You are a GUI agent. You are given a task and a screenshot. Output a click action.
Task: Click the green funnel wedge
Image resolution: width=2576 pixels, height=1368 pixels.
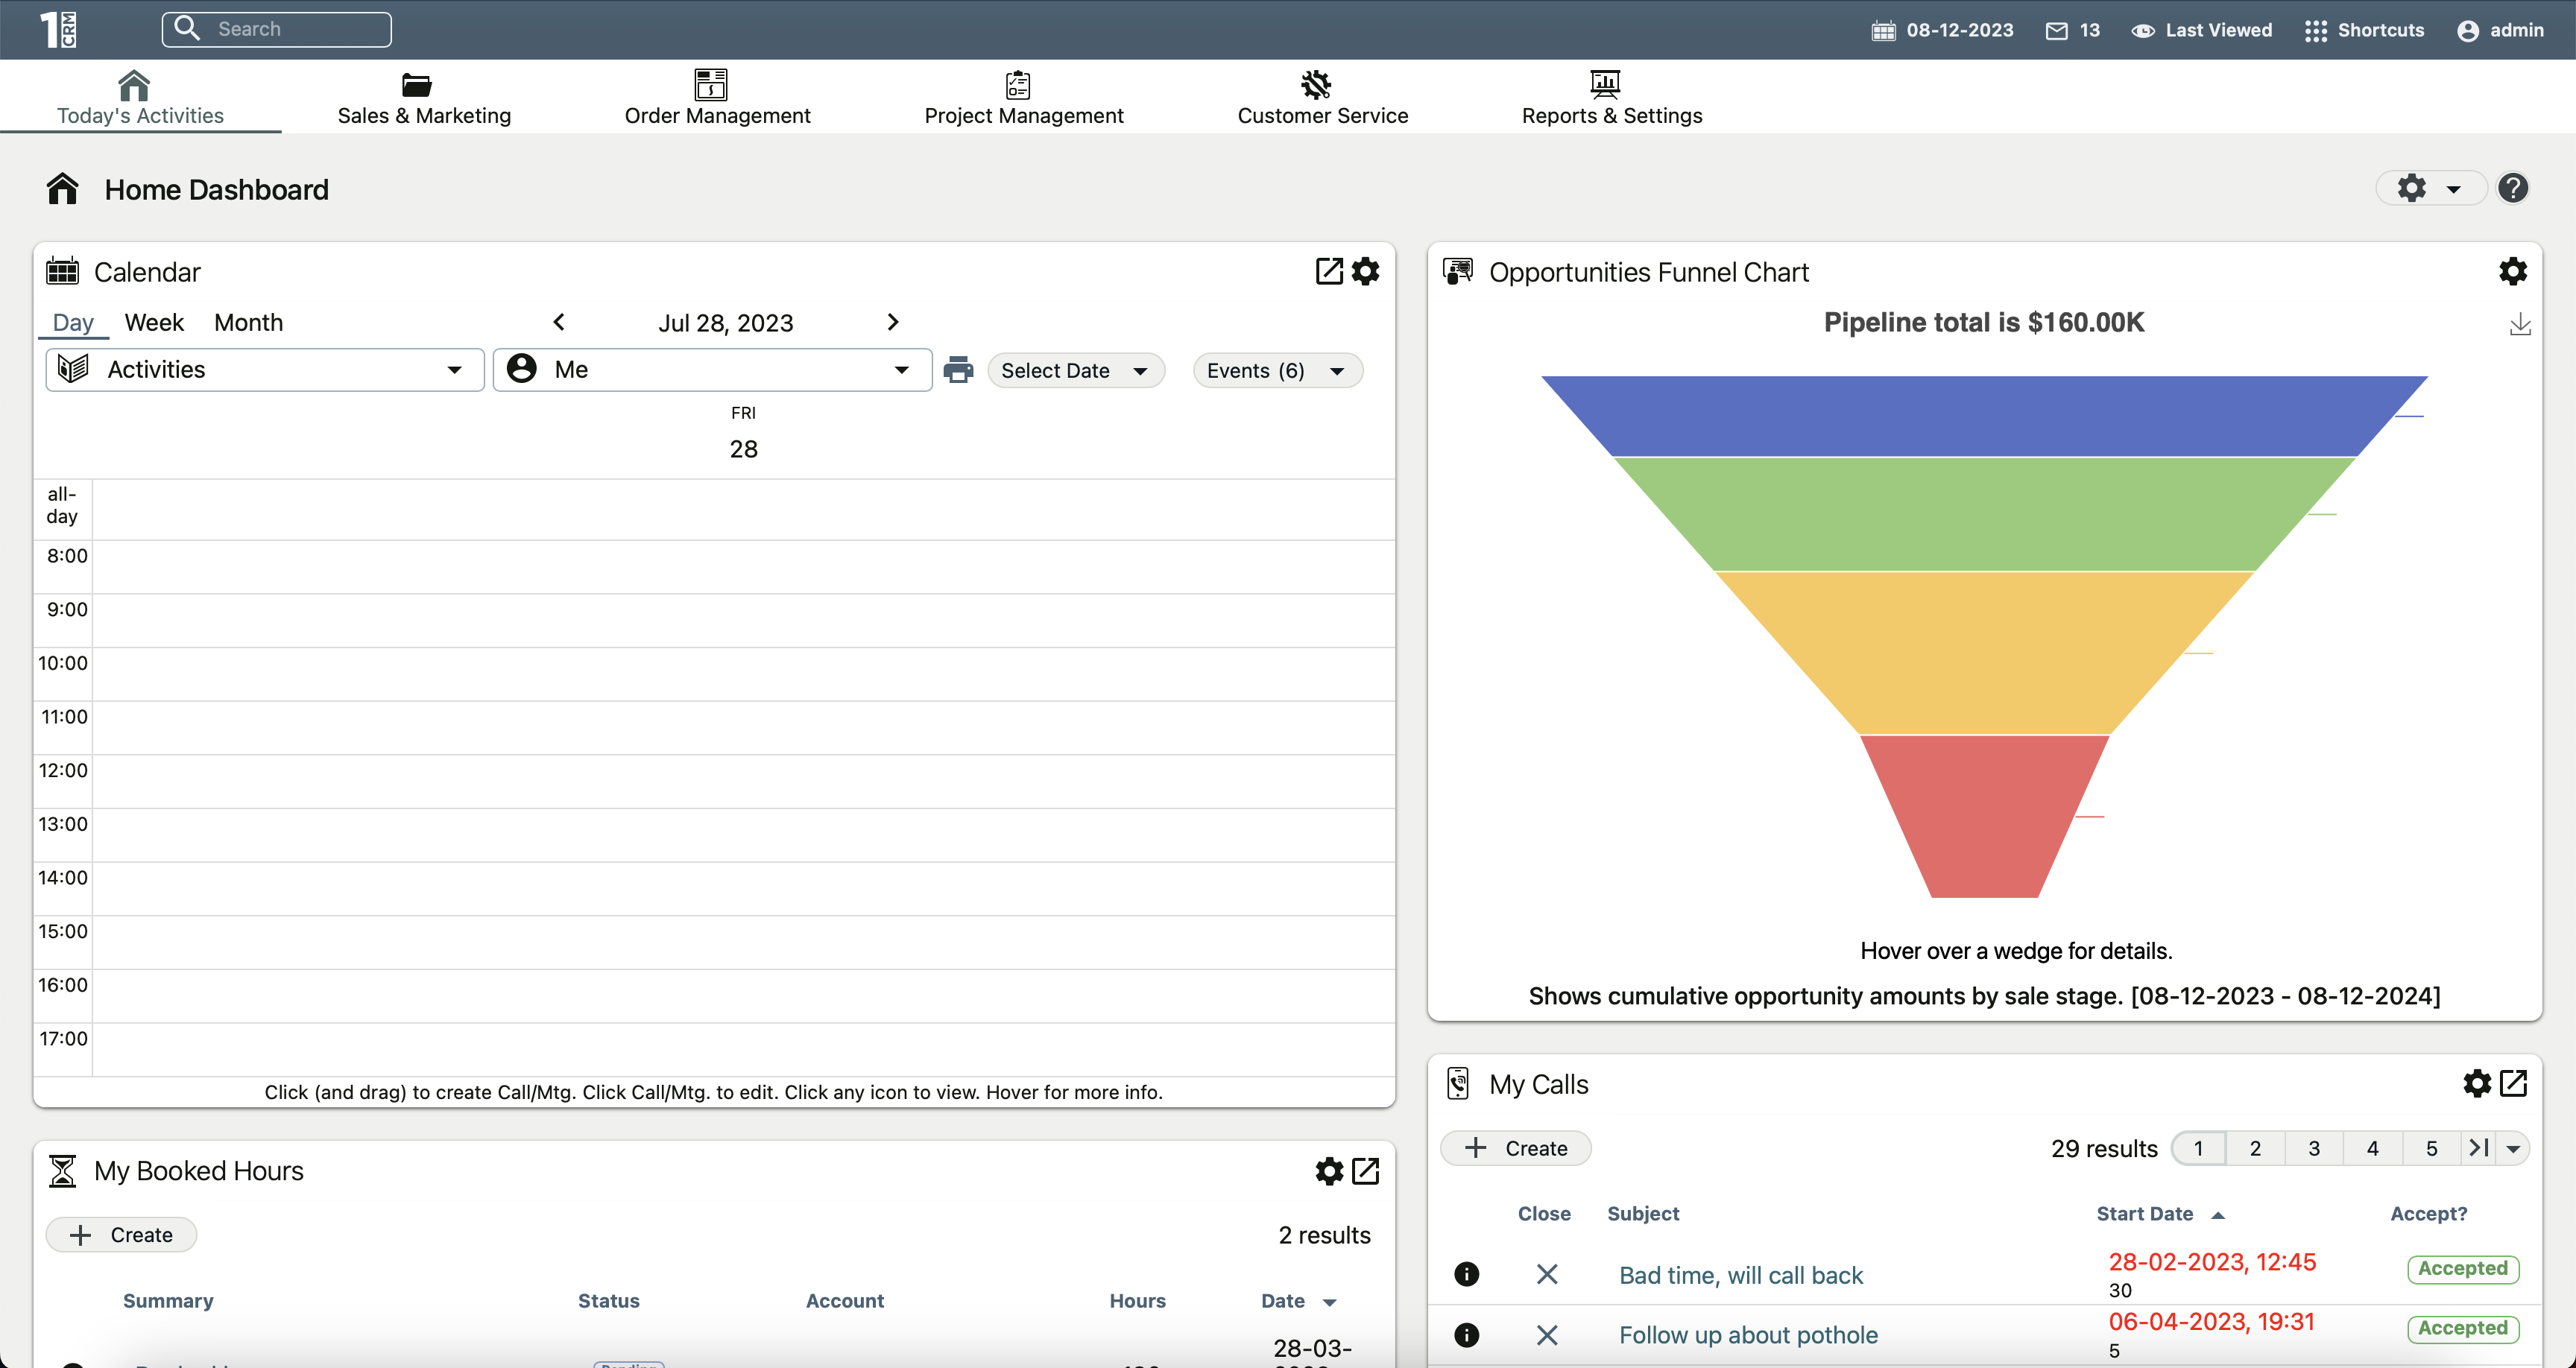(x=1984, y=514)
